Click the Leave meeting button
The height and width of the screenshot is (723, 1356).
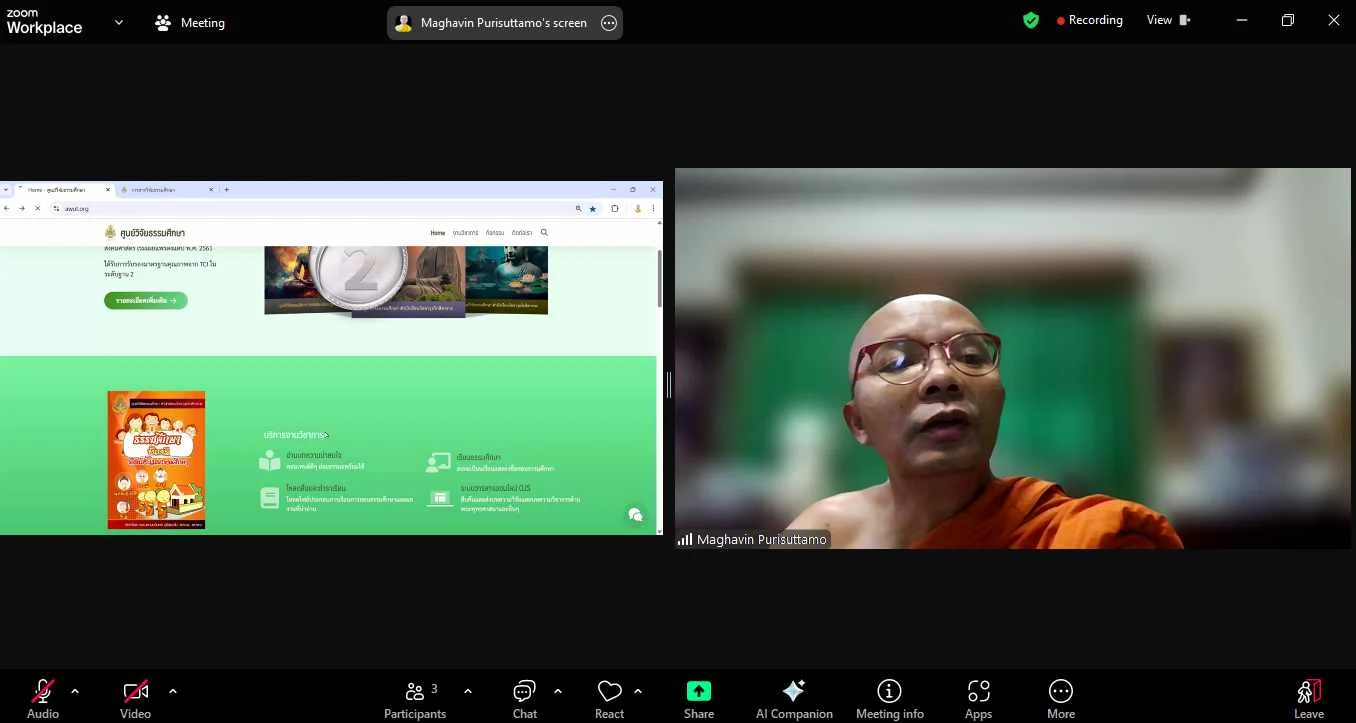(1308, 698)
